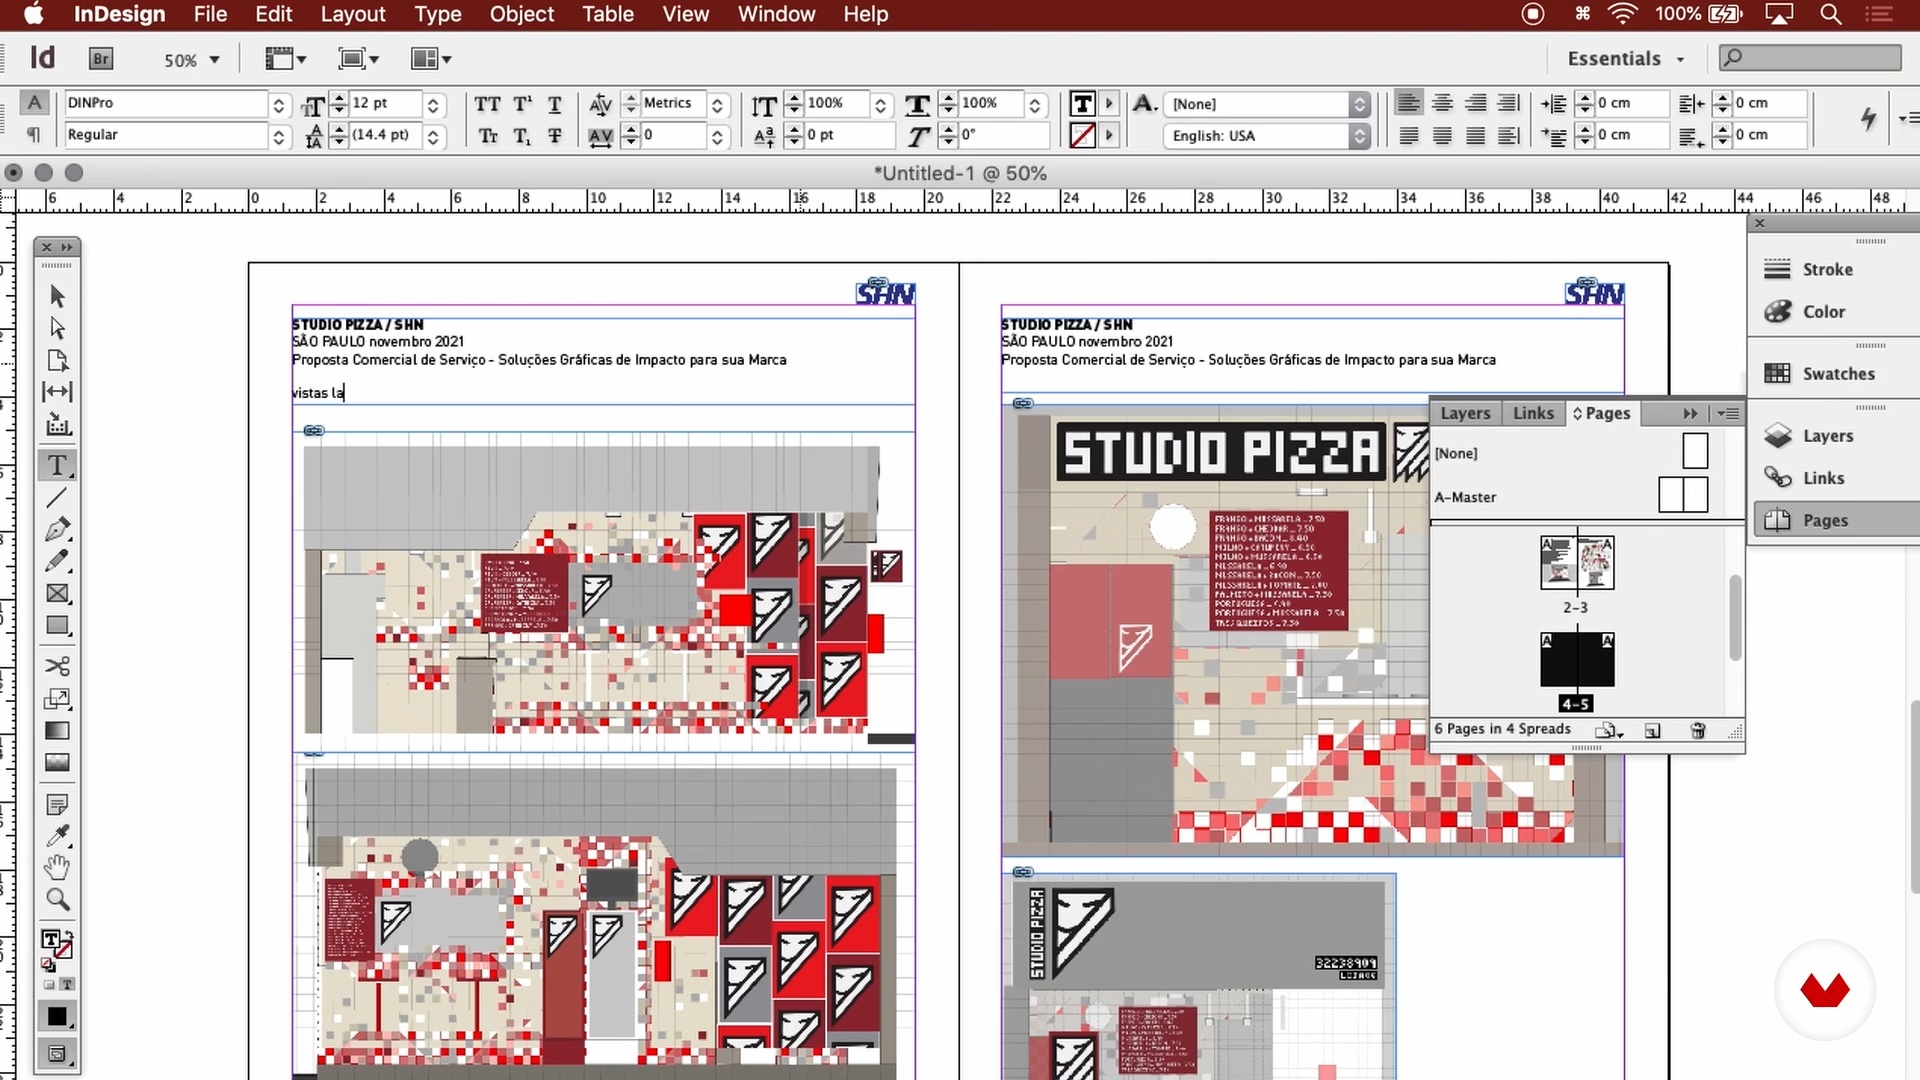The width and height of the screenshot is (1920, 1080).
Task: Switch to the Links tab in floating panel
Action: 1533,413
